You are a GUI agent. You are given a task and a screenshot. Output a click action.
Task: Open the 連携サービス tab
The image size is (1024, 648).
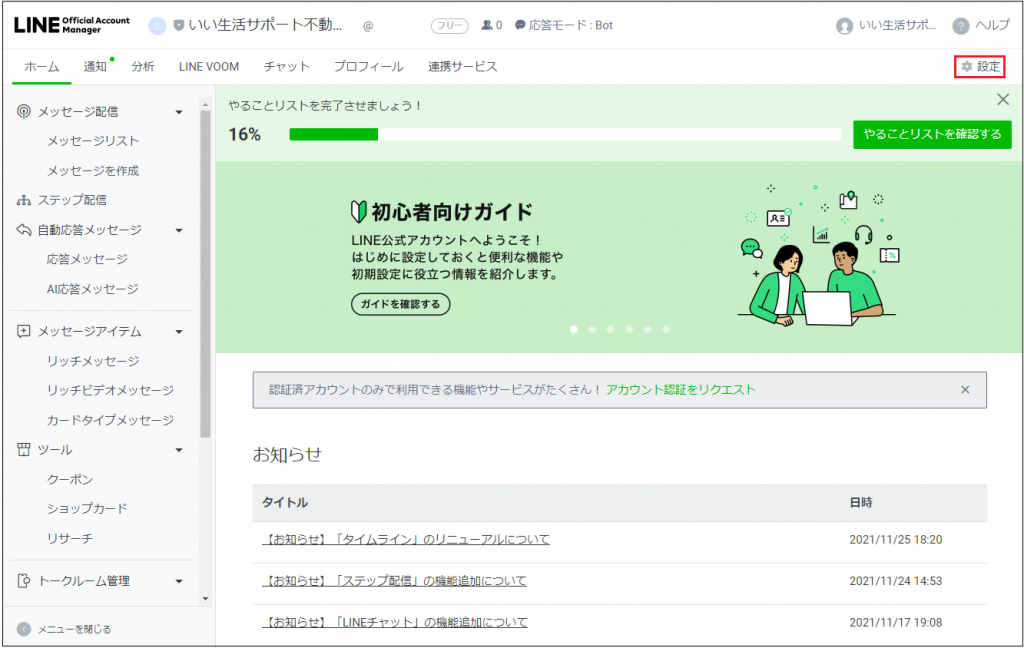[x=462, y=67]
